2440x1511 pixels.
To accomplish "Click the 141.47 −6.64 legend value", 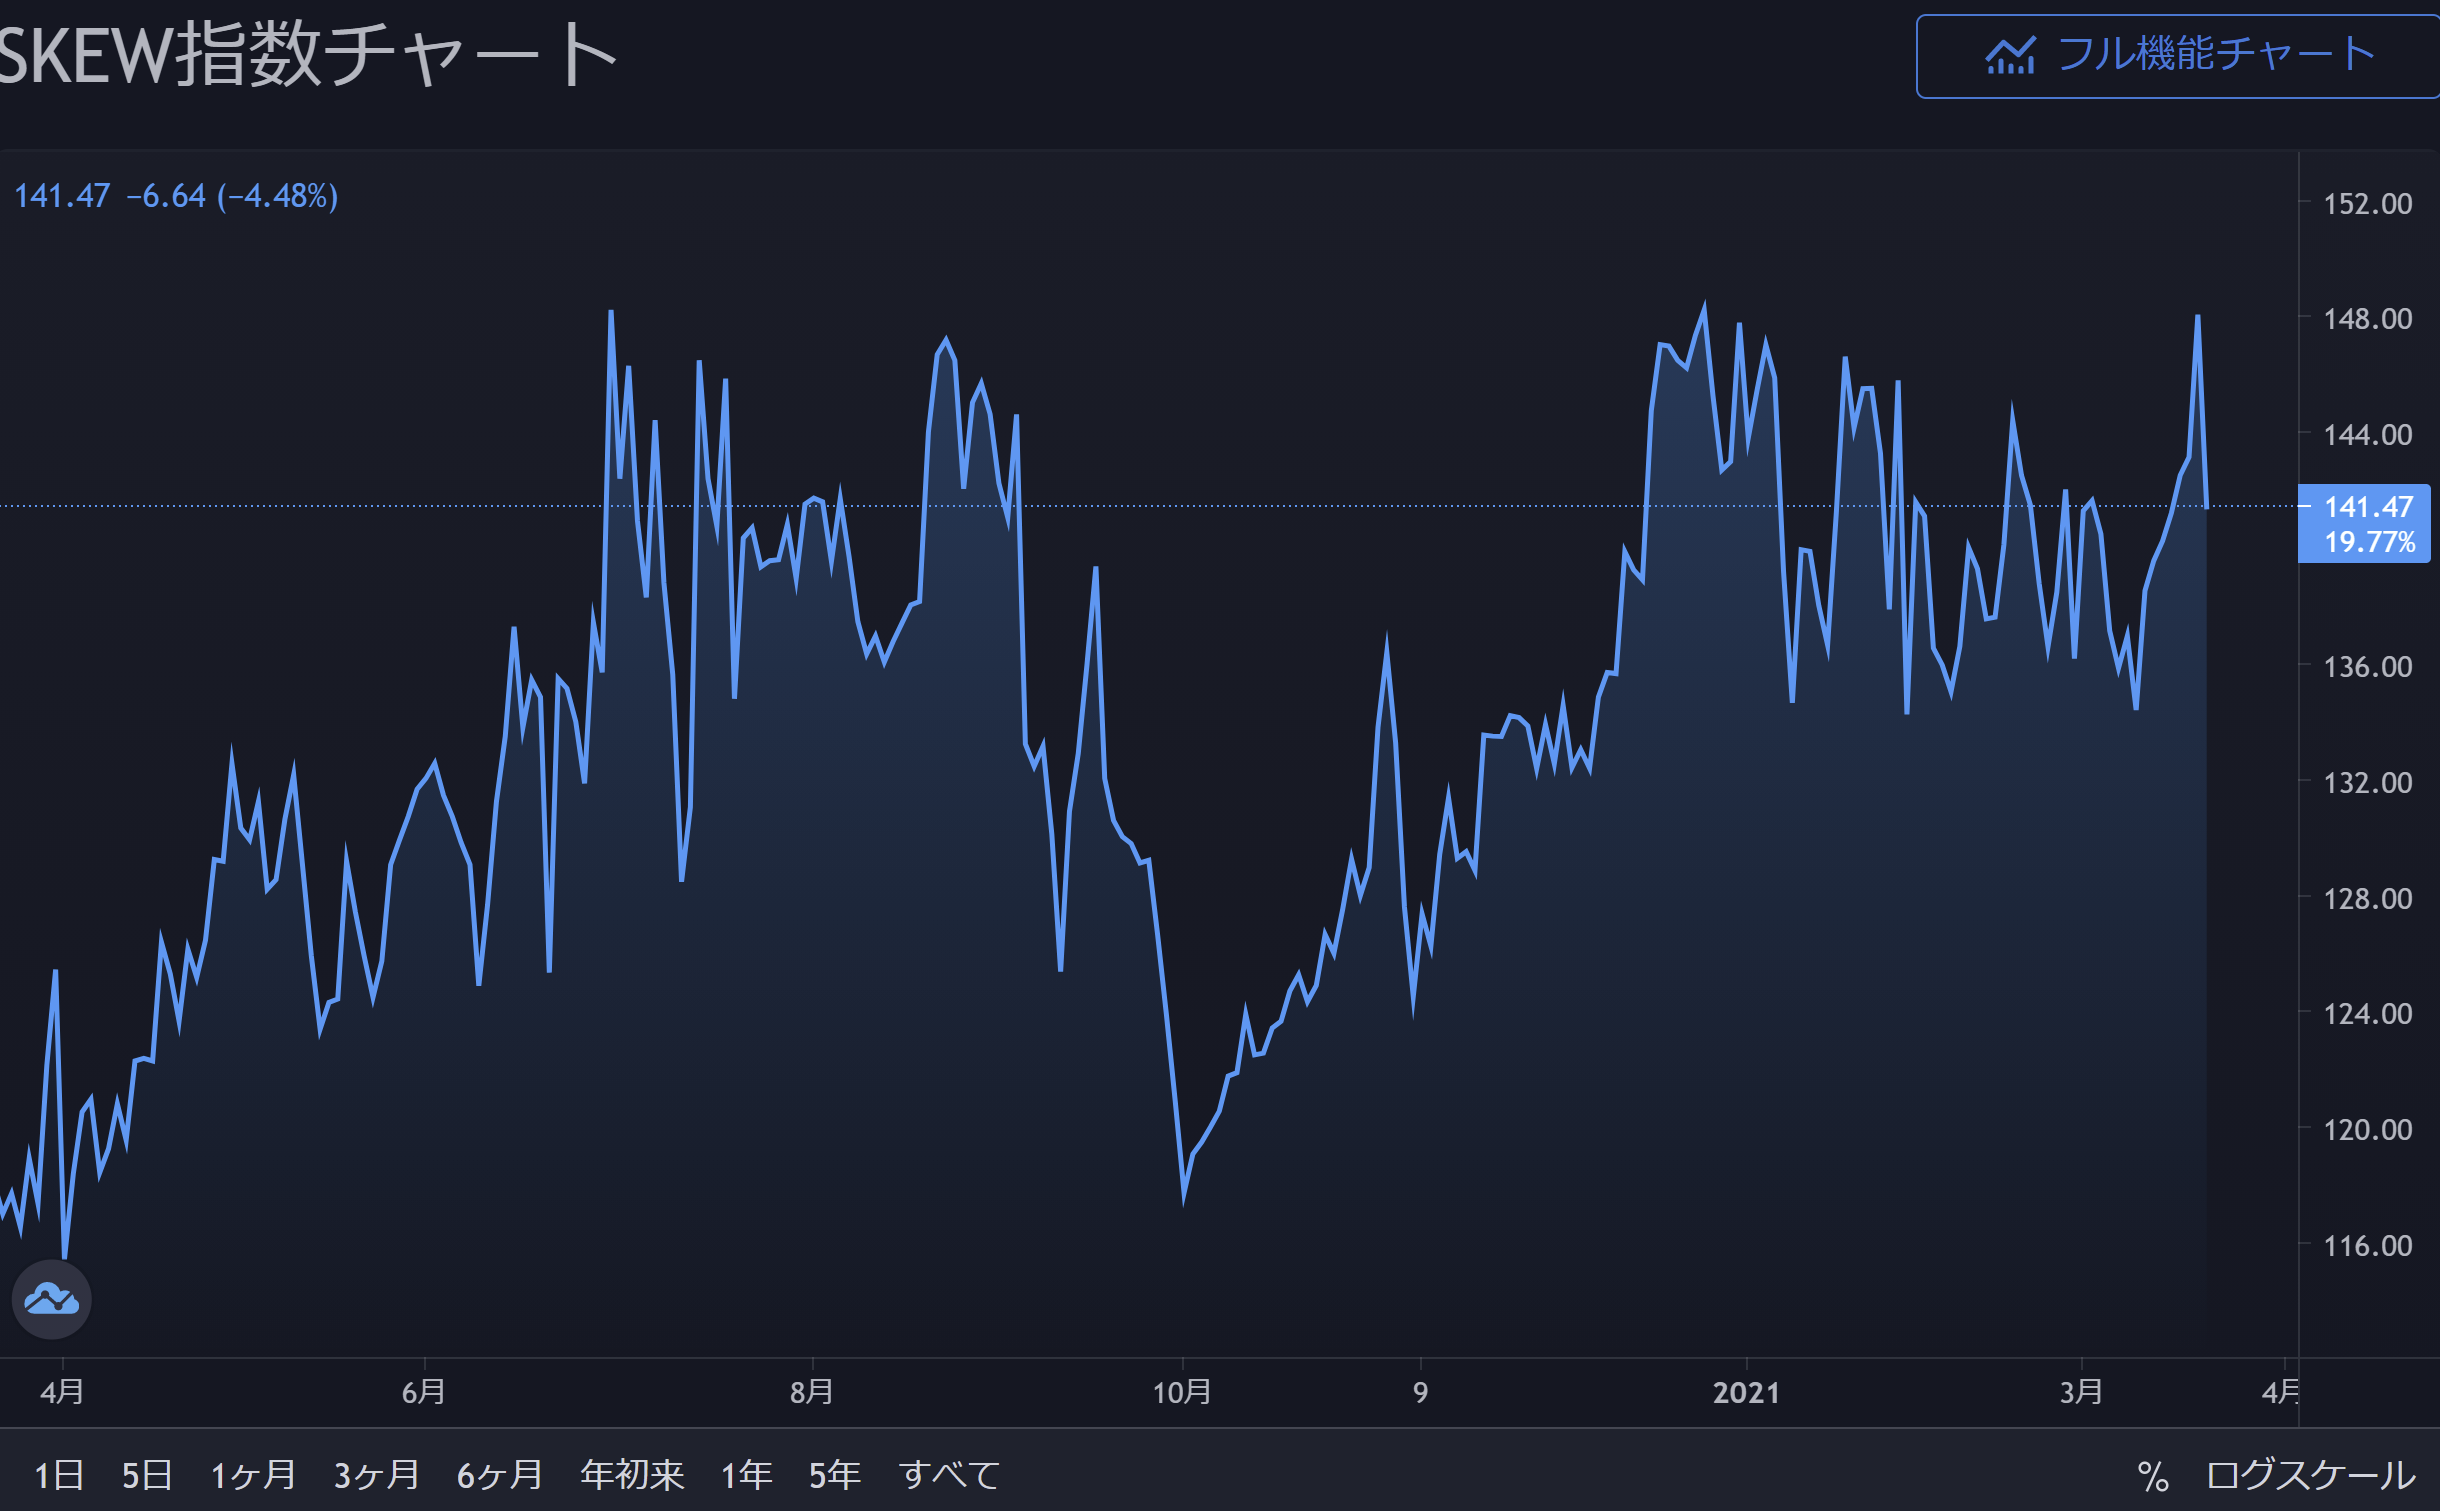I will (176, 196).
